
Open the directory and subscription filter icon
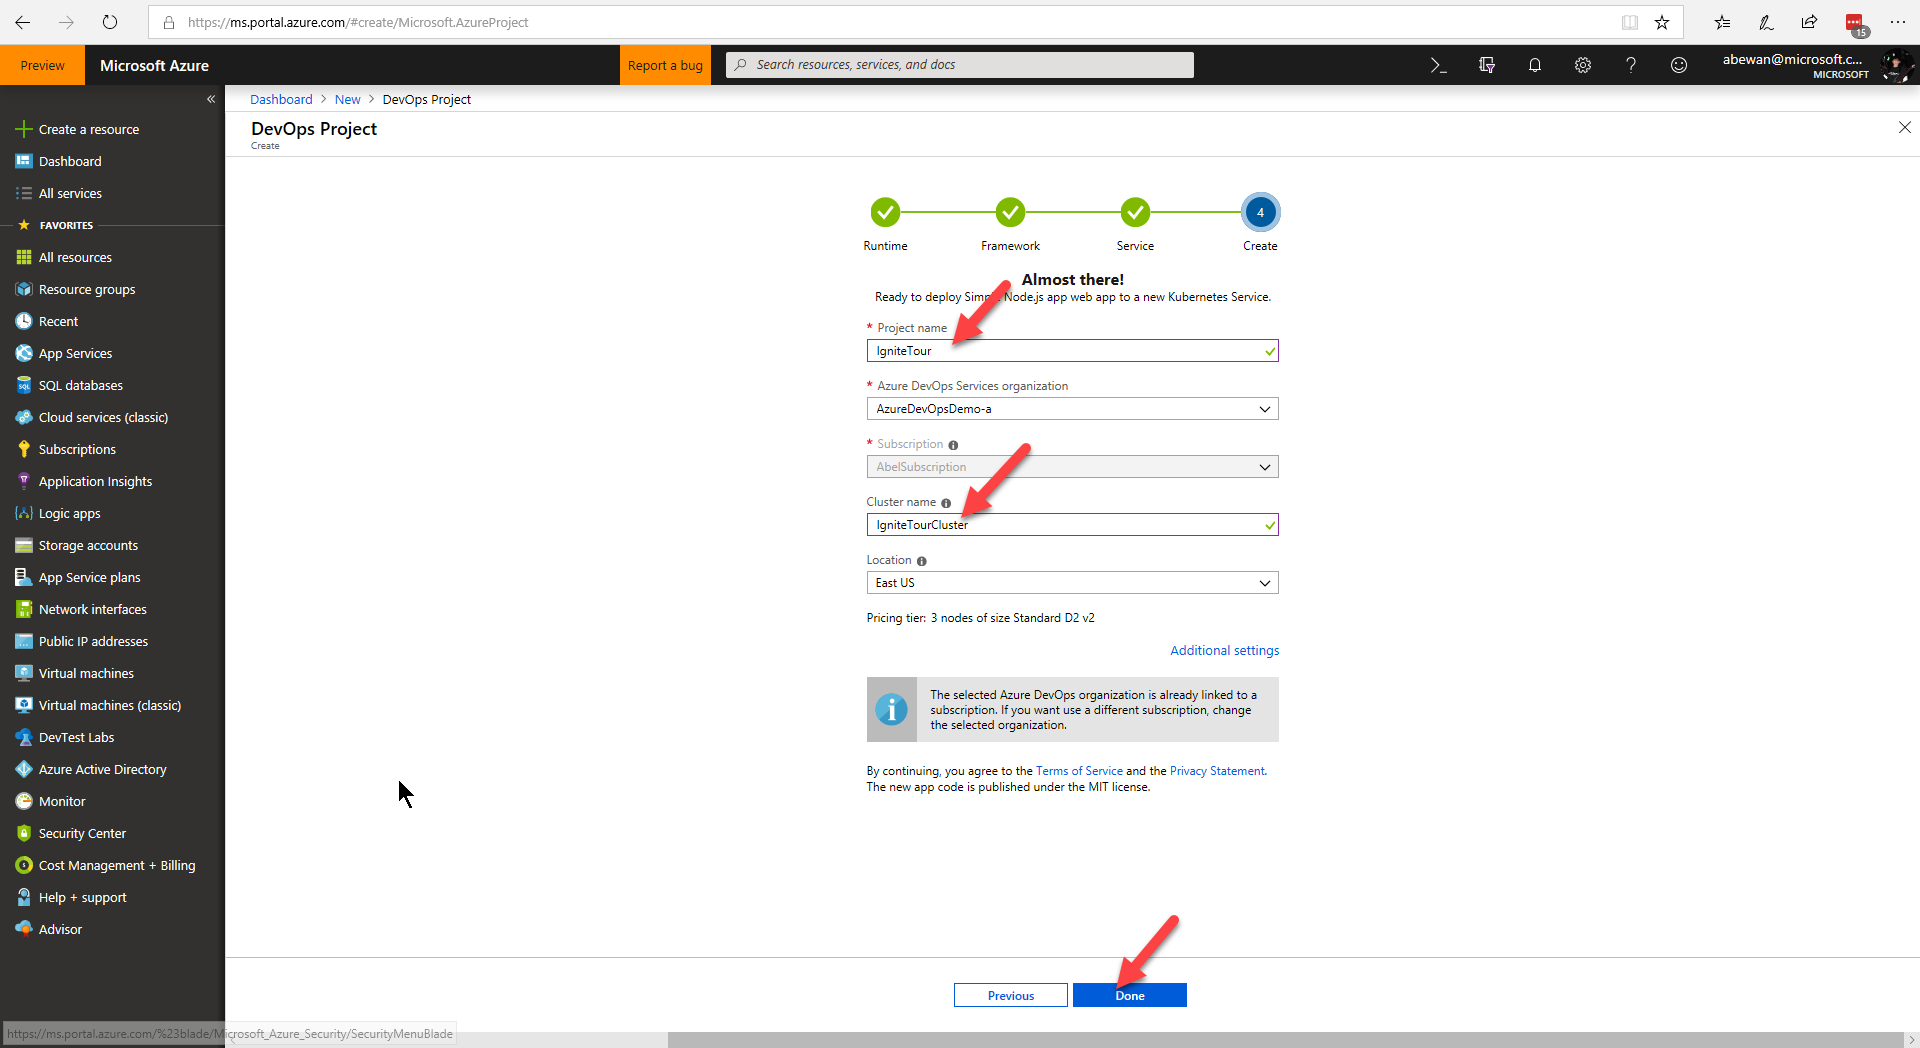pyautogui.click(x=1487, y=65)
